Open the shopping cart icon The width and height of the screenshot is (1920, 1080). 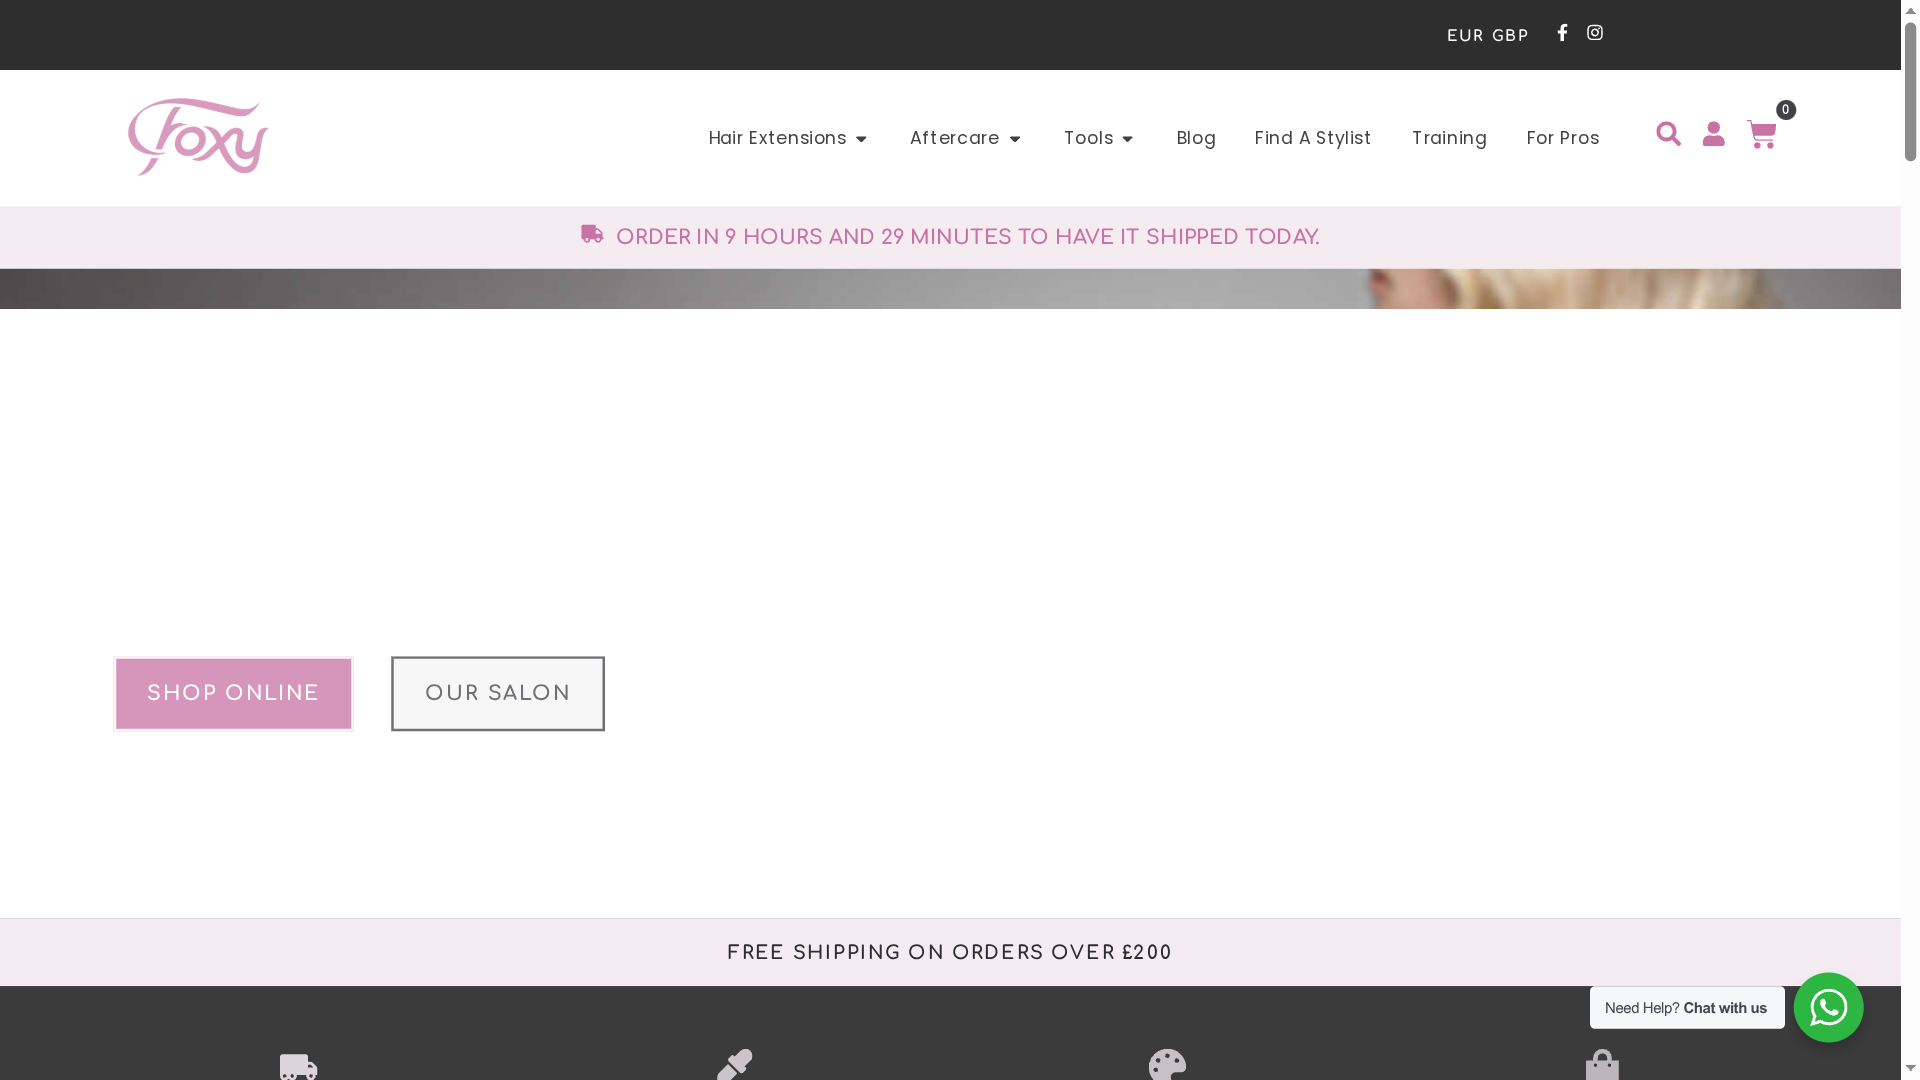tap(1761, 136)
